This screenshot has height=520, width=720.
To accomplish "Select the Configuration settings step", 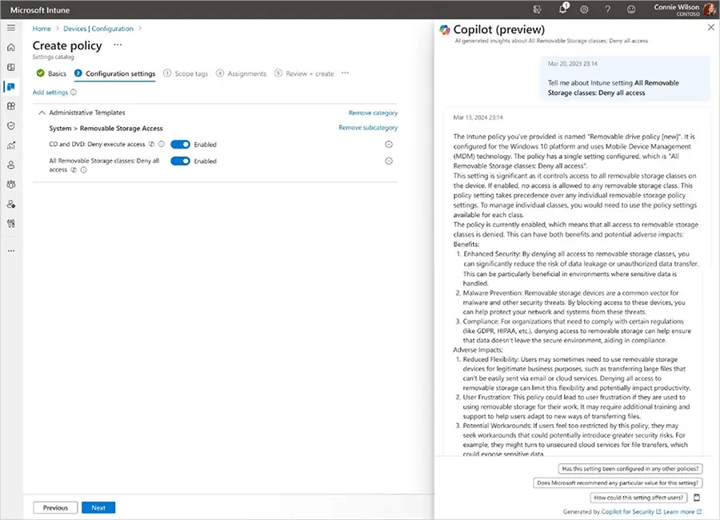I will [x=115, y=73].
